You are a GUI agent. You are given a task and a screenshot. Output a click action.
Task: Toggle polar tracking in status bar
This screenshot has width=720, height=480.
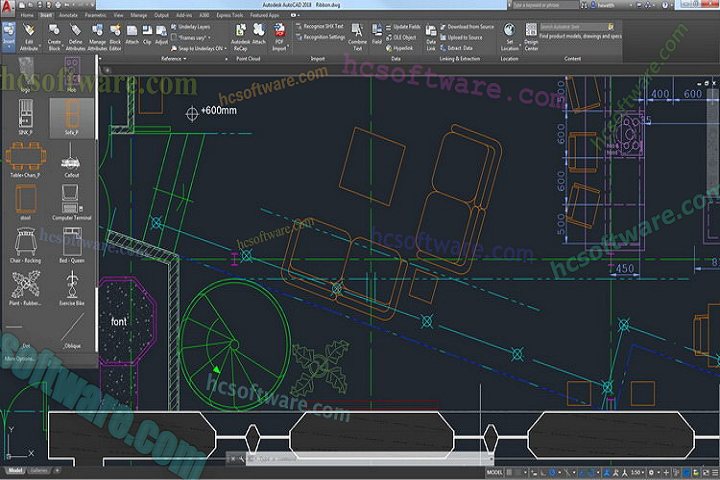click(x=552, y=472)
